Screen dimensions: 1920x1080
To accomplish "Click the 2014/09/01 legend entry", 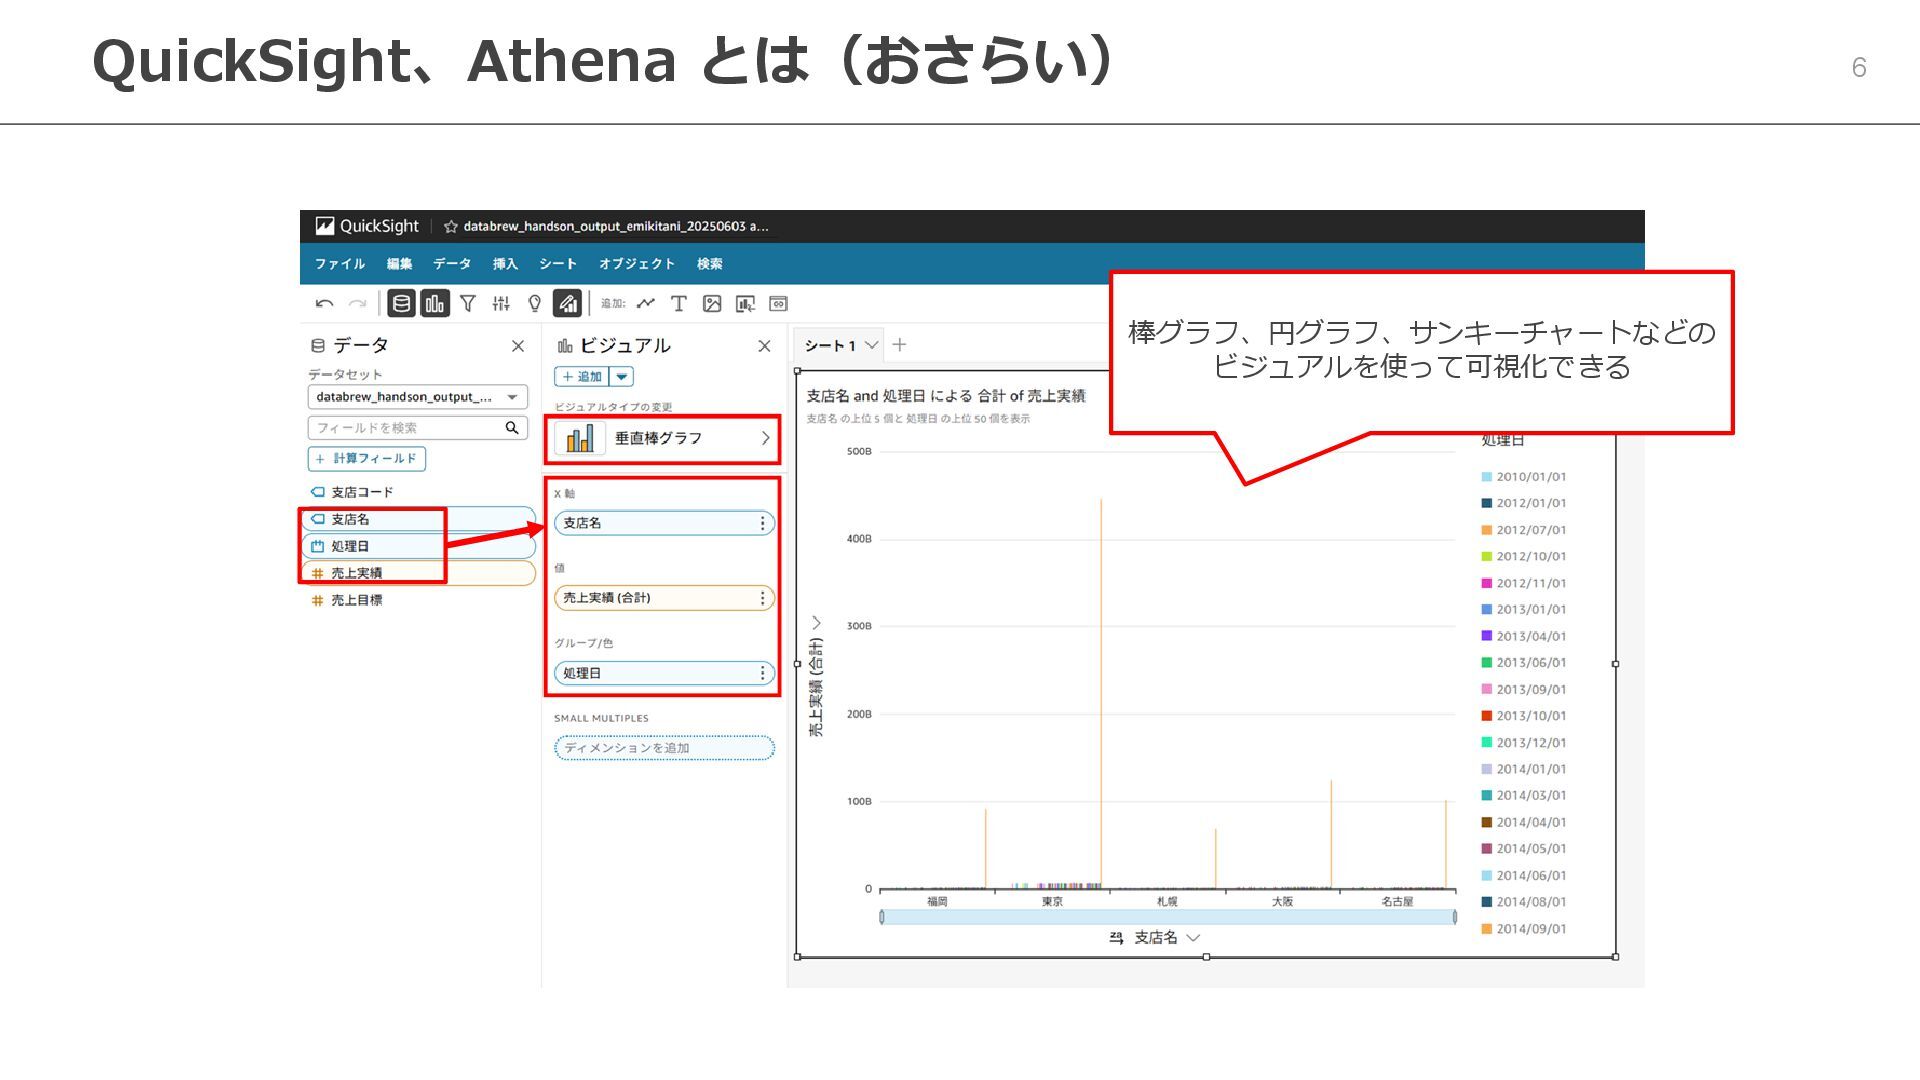I will click(1524, 929).
